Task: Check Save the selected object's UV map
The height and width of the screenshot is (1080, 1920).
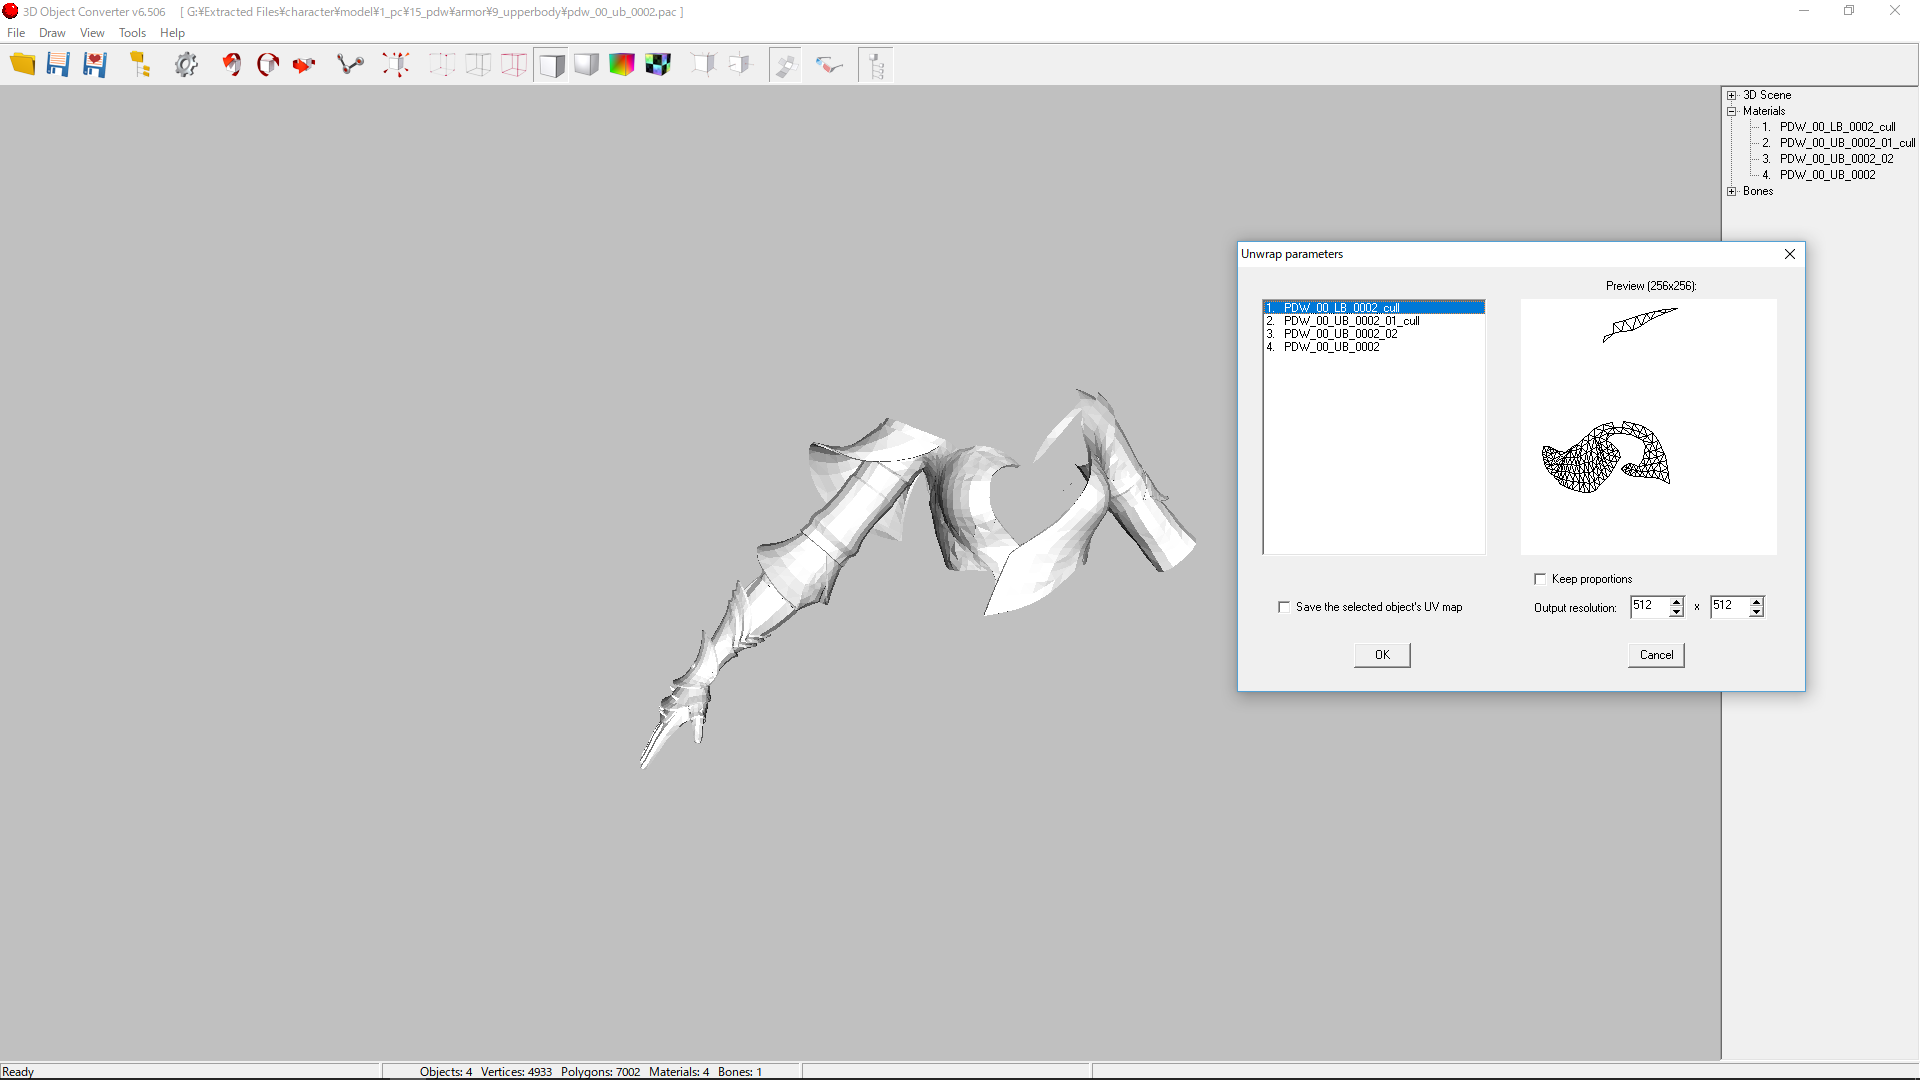Action: (x=1284, y=607)
